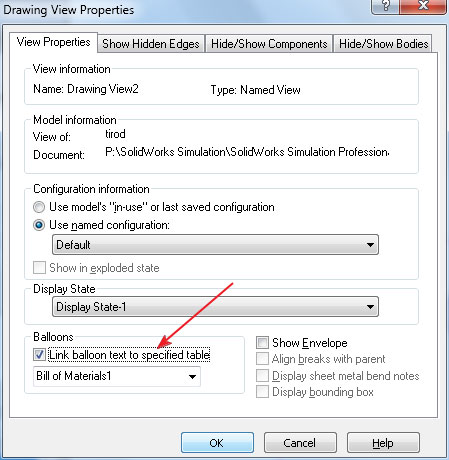Close the Drawing View Properties window
This screenshot has height=460, width=449.
(x=423, y=6)
